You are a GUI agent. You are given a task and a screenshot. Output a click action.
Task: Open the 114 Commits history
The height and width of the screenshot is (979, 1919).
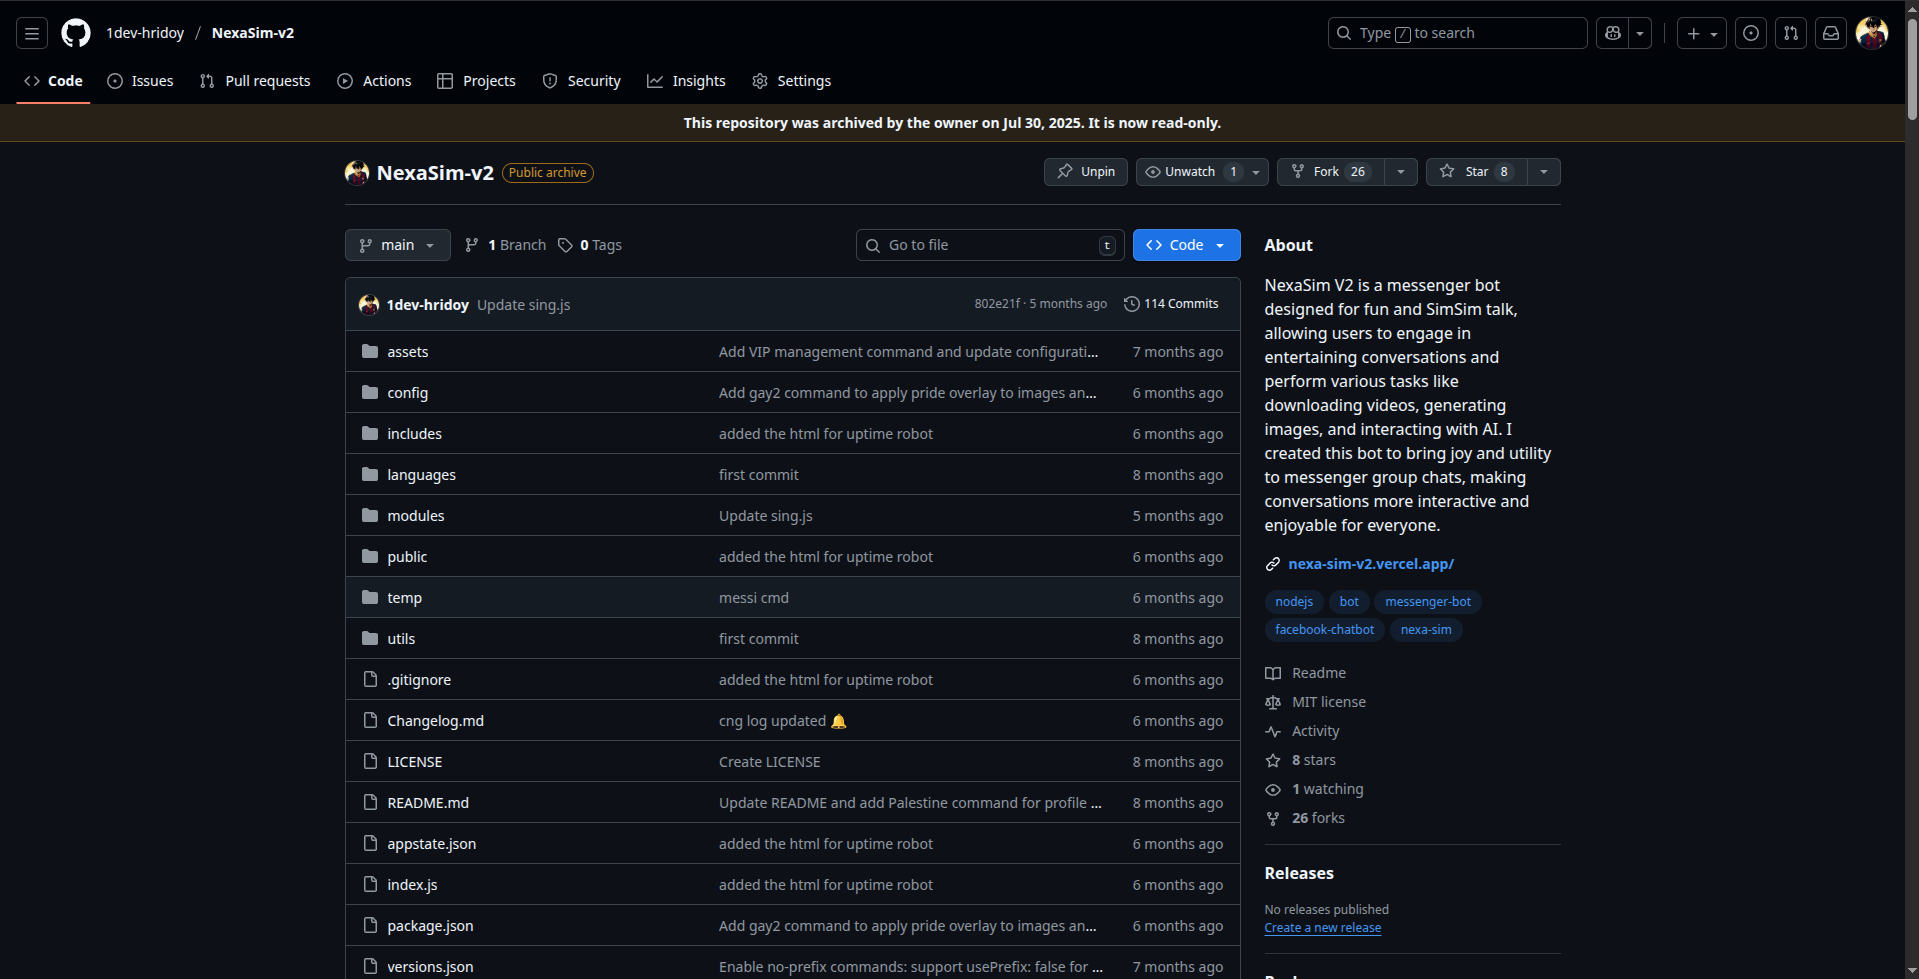(1171, 304)
